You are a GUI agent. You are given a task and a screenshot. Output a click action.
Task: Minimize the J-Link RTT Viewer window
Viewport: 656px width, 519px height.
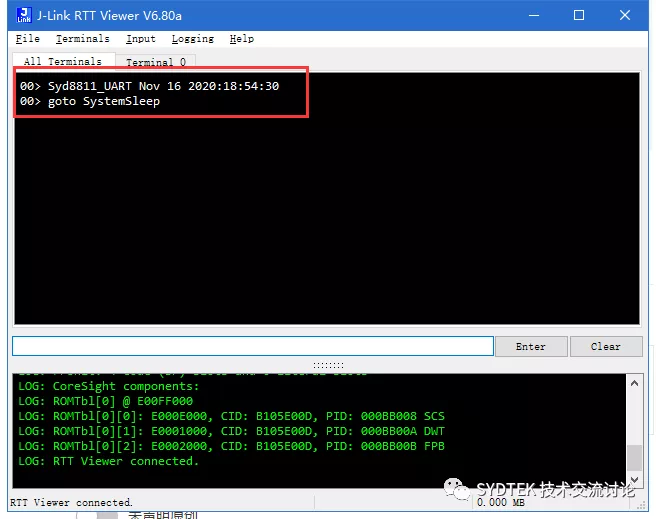click(x=534, y=15)
